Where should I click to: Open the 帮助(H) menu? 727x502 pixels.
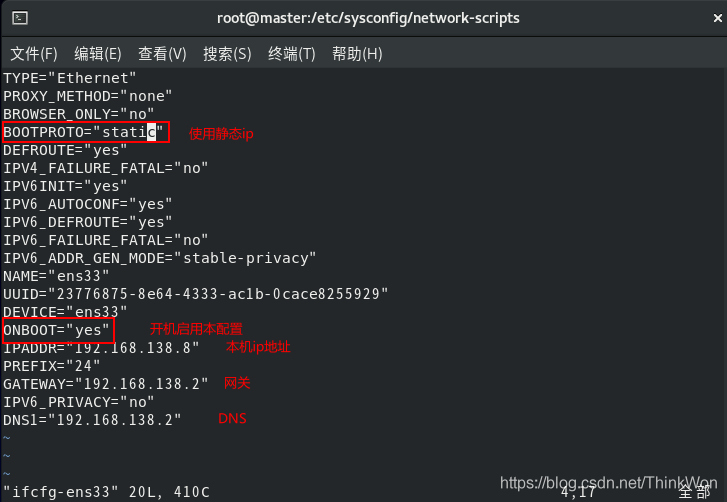[x=357, y=53]
